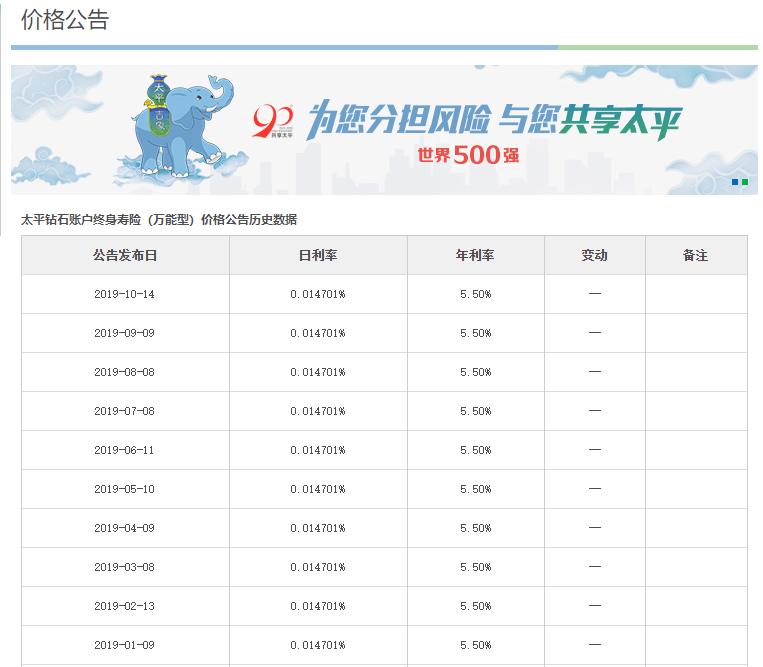This screenshot has height=667, width=763.
Task: Click the 太平钻石账户终身寿险 table title
Action: (x=159, y=219)
